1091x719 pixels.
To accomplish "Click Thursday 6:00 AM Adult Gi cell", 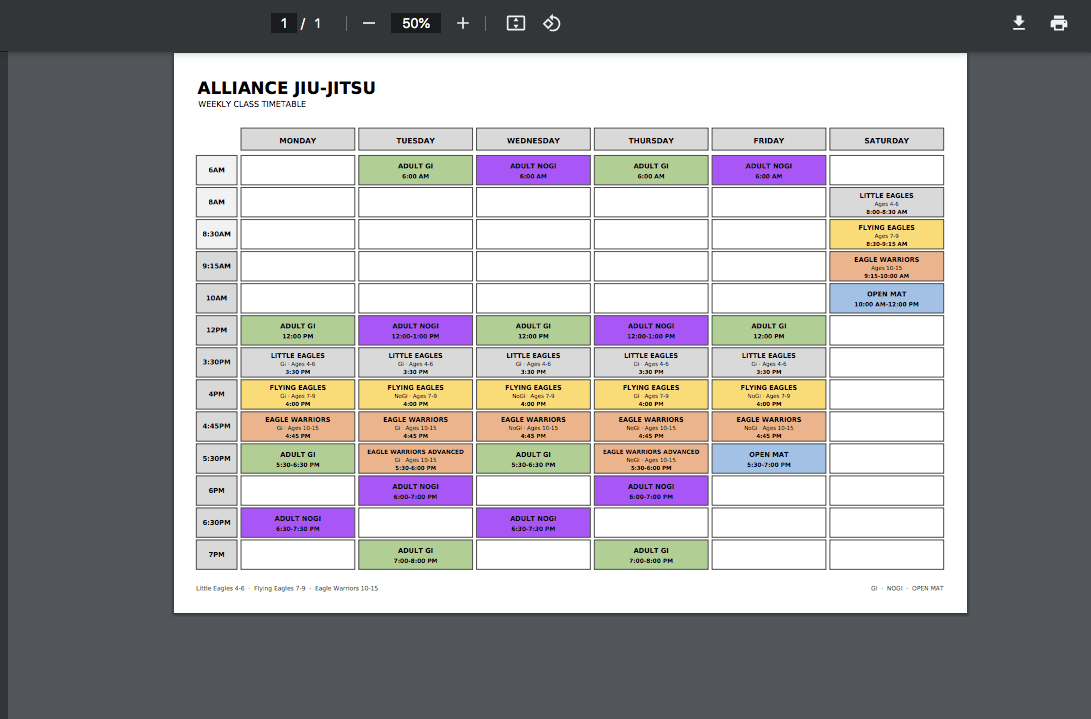I will [x=651, y=170].
